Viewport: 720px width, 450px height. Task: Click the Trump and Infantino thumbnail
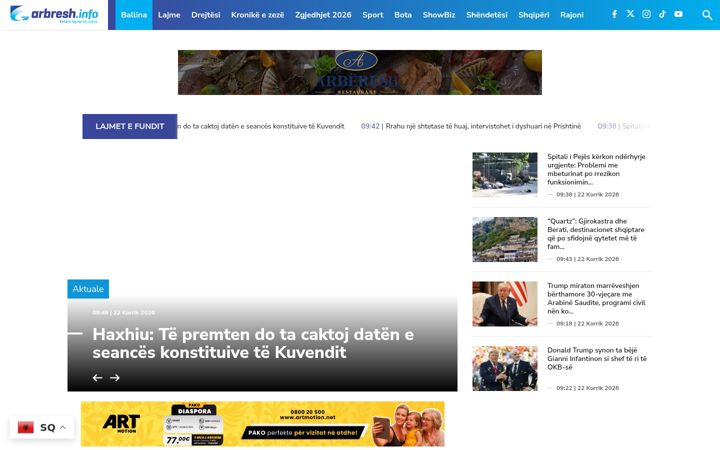(505, 368)
